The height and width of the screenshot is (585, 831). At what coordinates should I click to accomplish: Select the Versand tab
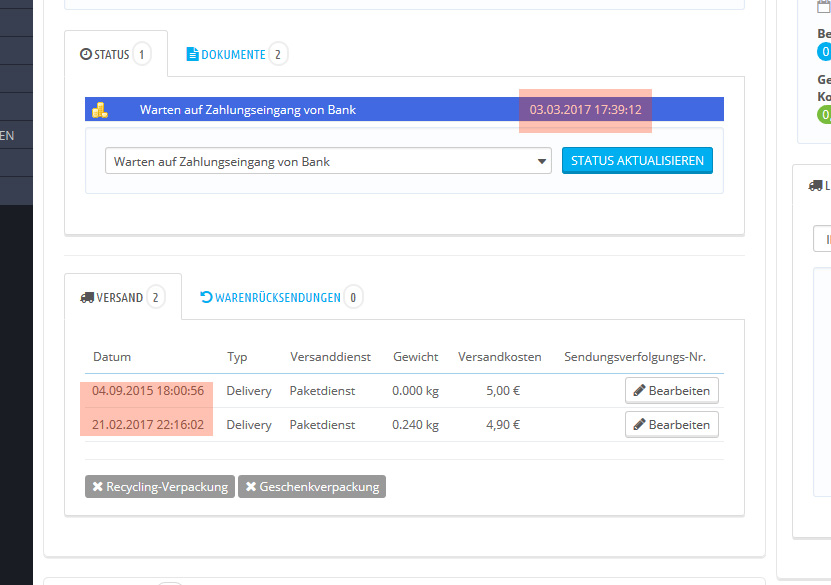(x=123, y=297)
